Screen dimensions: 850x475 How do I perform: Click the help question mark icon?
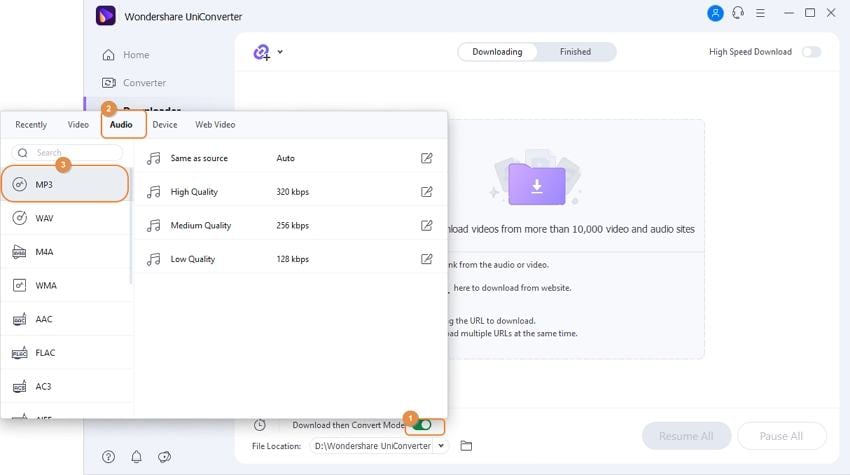[108, 457]
